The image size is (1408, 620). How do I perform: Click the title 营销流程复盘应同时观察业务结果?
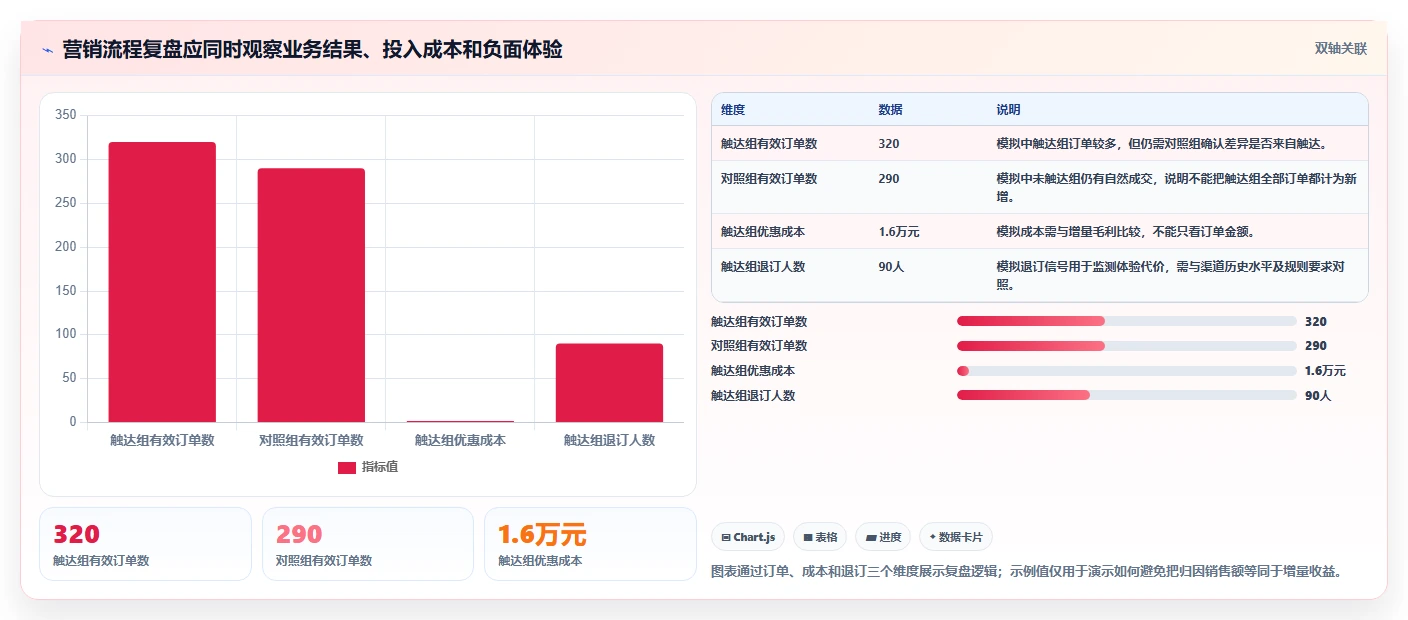coord(312,49)
